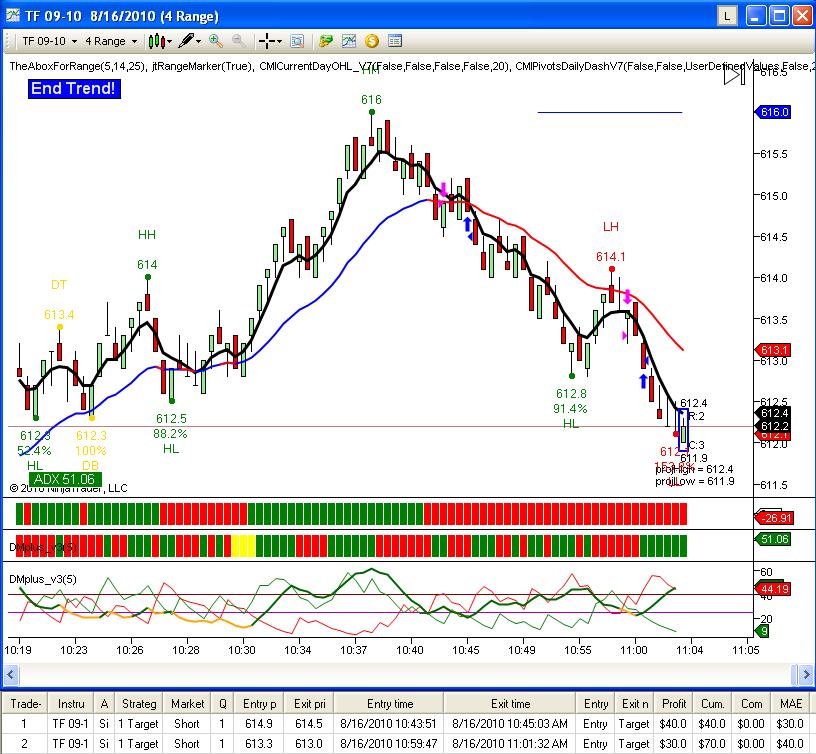The width and height of the screenshot is (816, 754).
Task: Click the jump-to-latest bar arrow icon
Action: [734, 76]
